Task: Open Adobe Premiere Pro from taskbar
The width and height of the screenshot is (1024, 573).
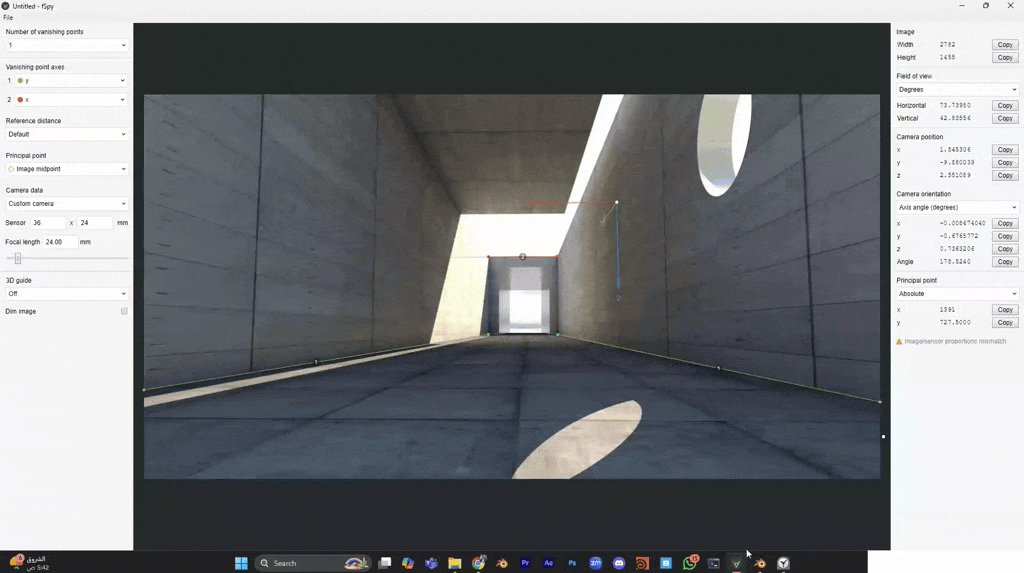Action: [525, 563]
